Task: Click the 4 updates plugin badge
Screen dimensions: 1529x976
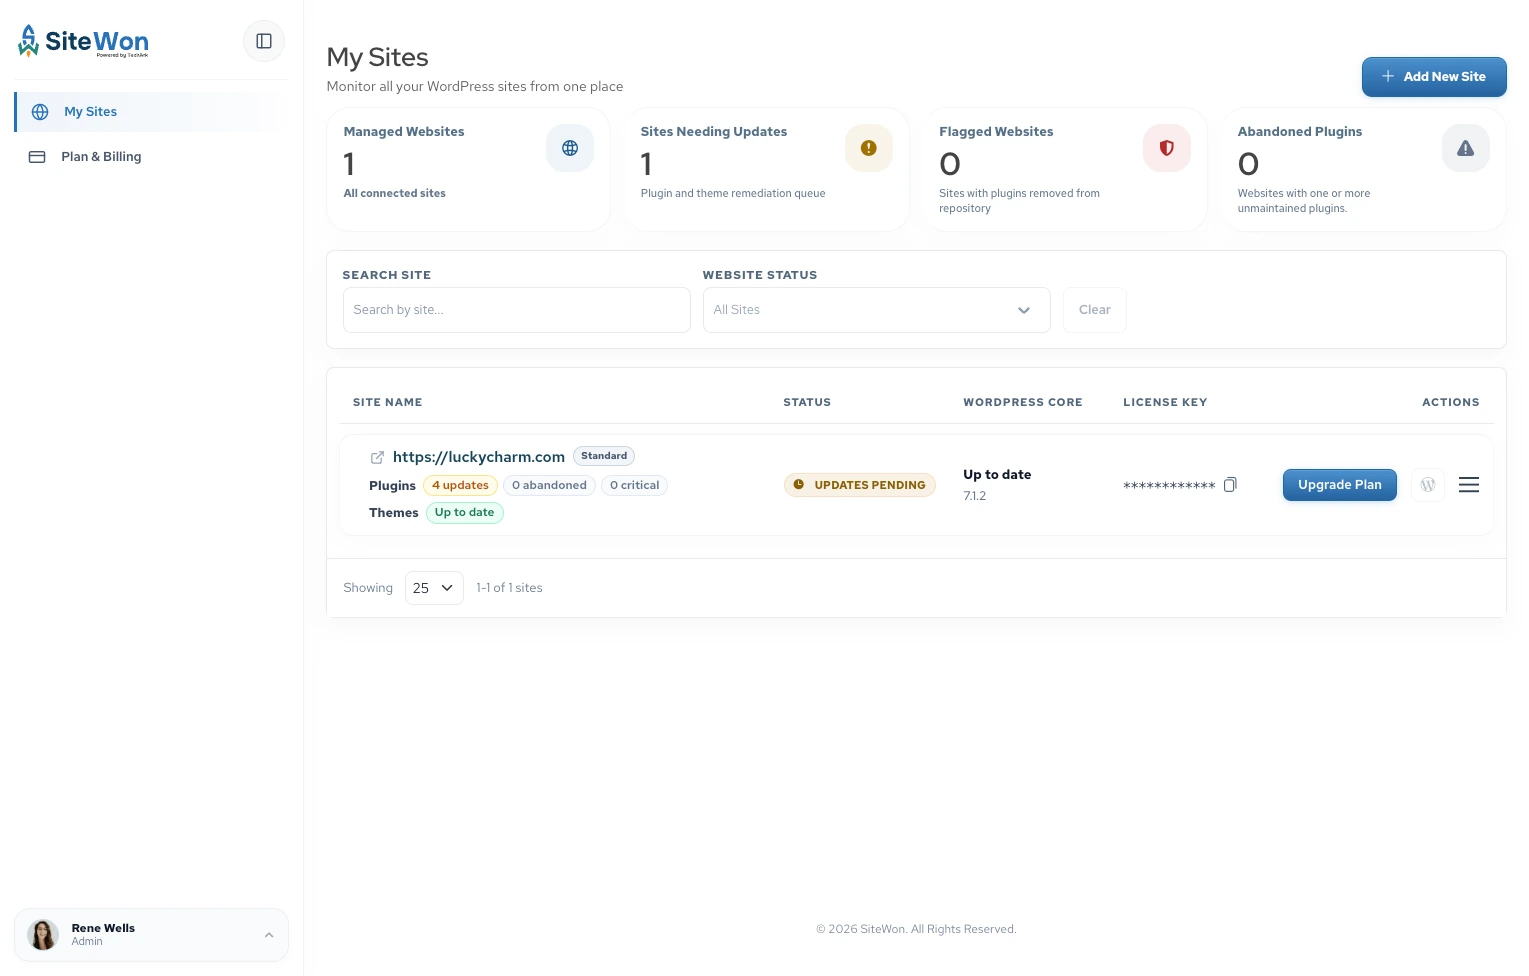Action: (x=460, y=485)
